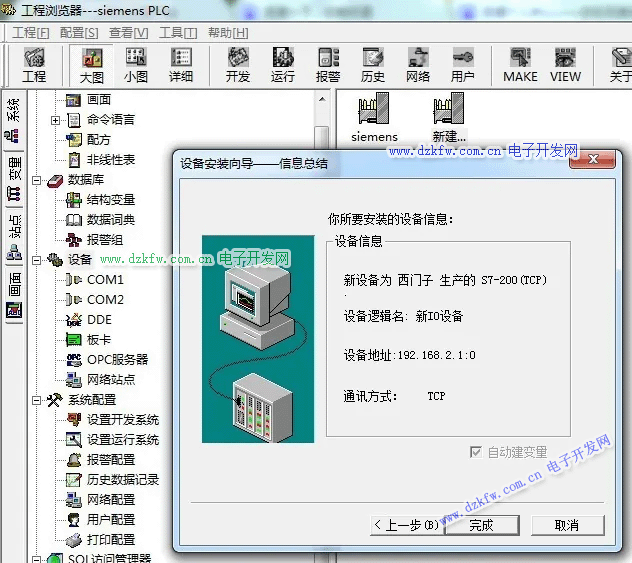Screen dimensions: 632x563
Task: Click the 开发 (Develop) toolbar icon
Action: 238,64
